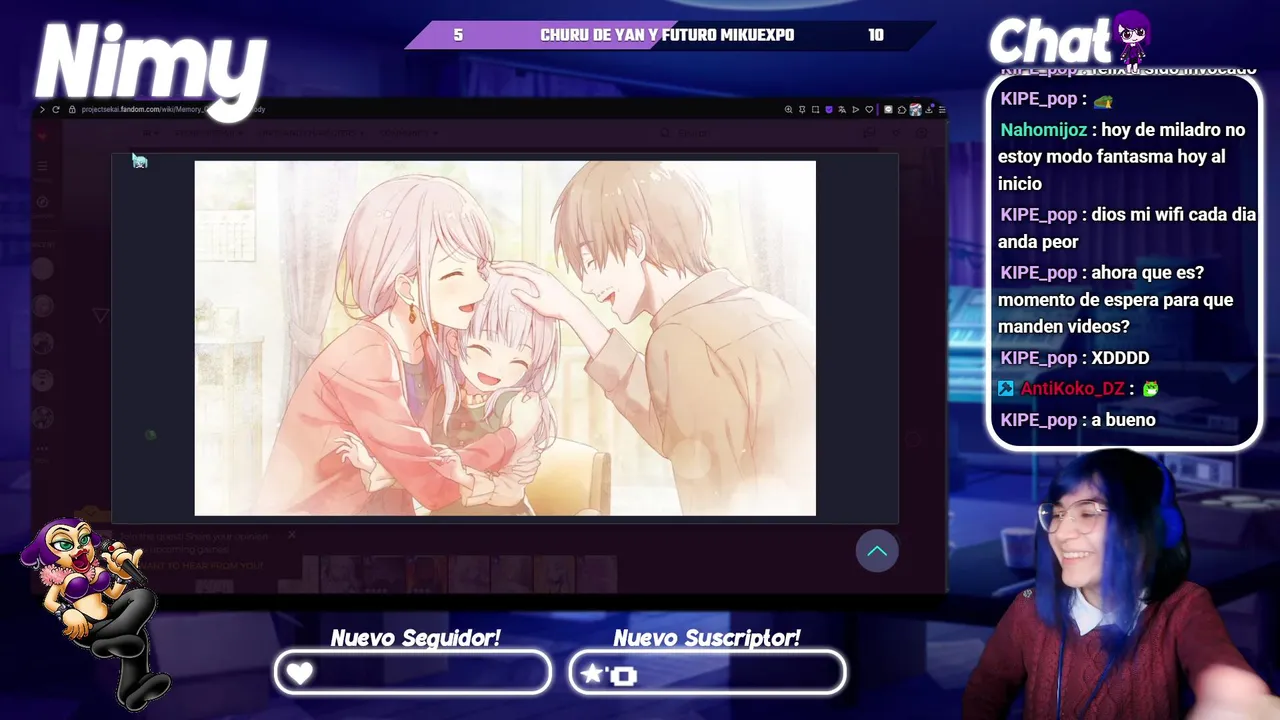This screenshot has height=720, width=1280.
Task: Click the translate page icon
Action: [x=842, y=110]
